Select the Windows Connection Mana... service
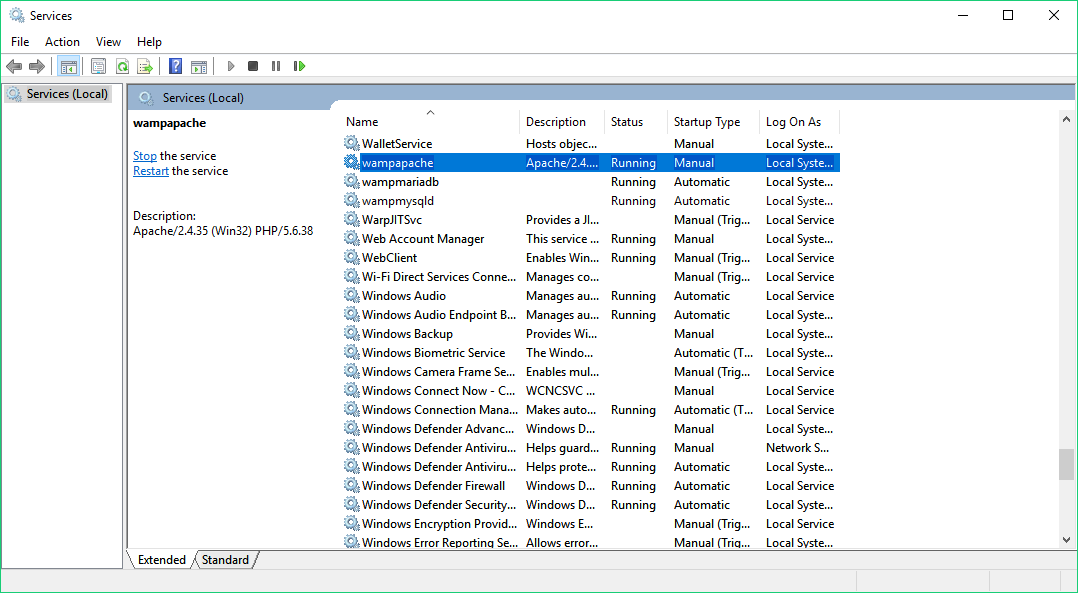 coord(439,410)
